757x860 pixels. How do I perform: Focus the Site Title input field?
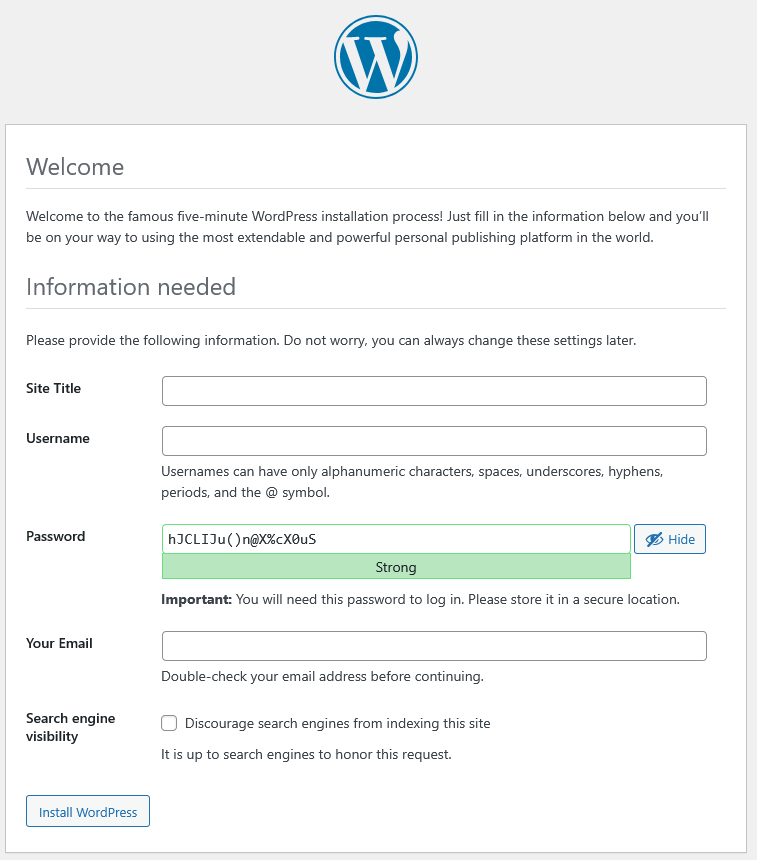434,391
